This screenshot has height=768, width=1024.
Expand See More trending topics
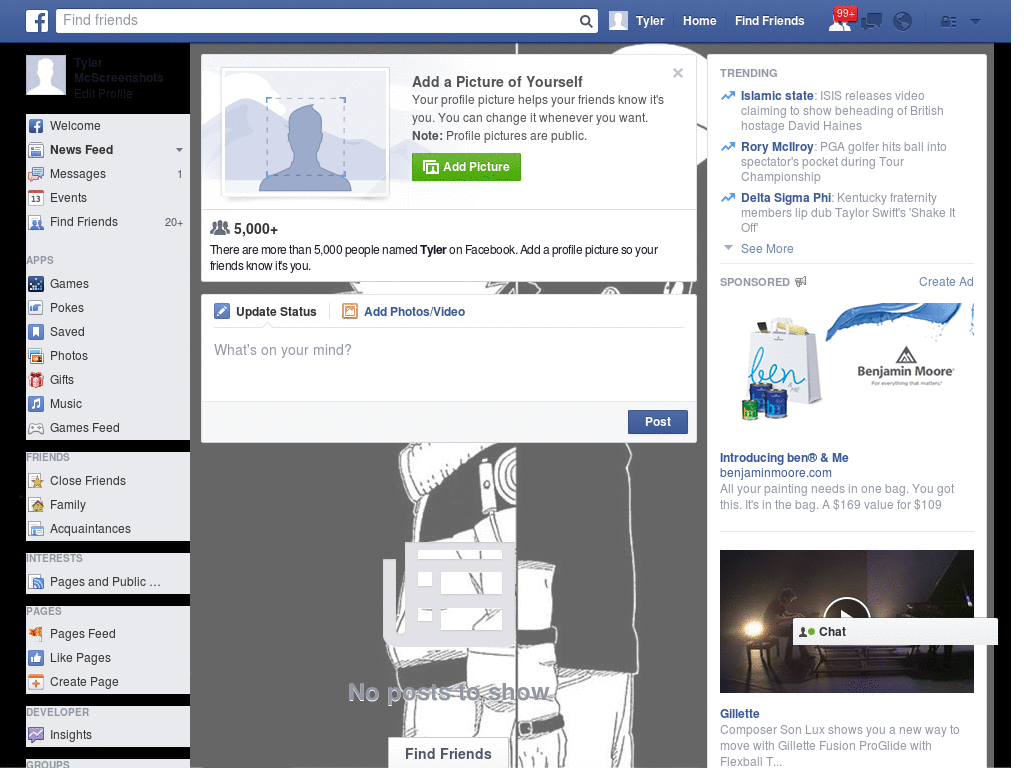[x=767, y=249]
